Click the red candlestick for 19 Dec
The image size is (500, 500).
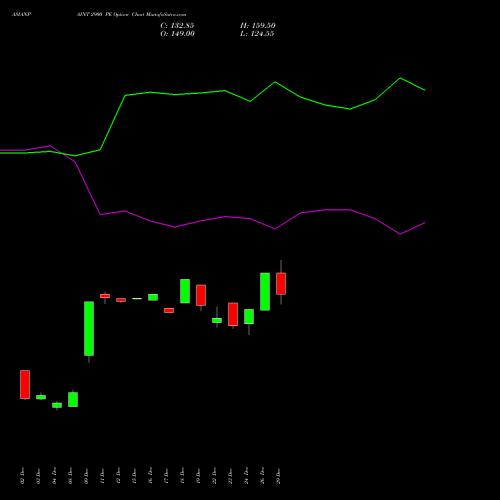point(201,295)
